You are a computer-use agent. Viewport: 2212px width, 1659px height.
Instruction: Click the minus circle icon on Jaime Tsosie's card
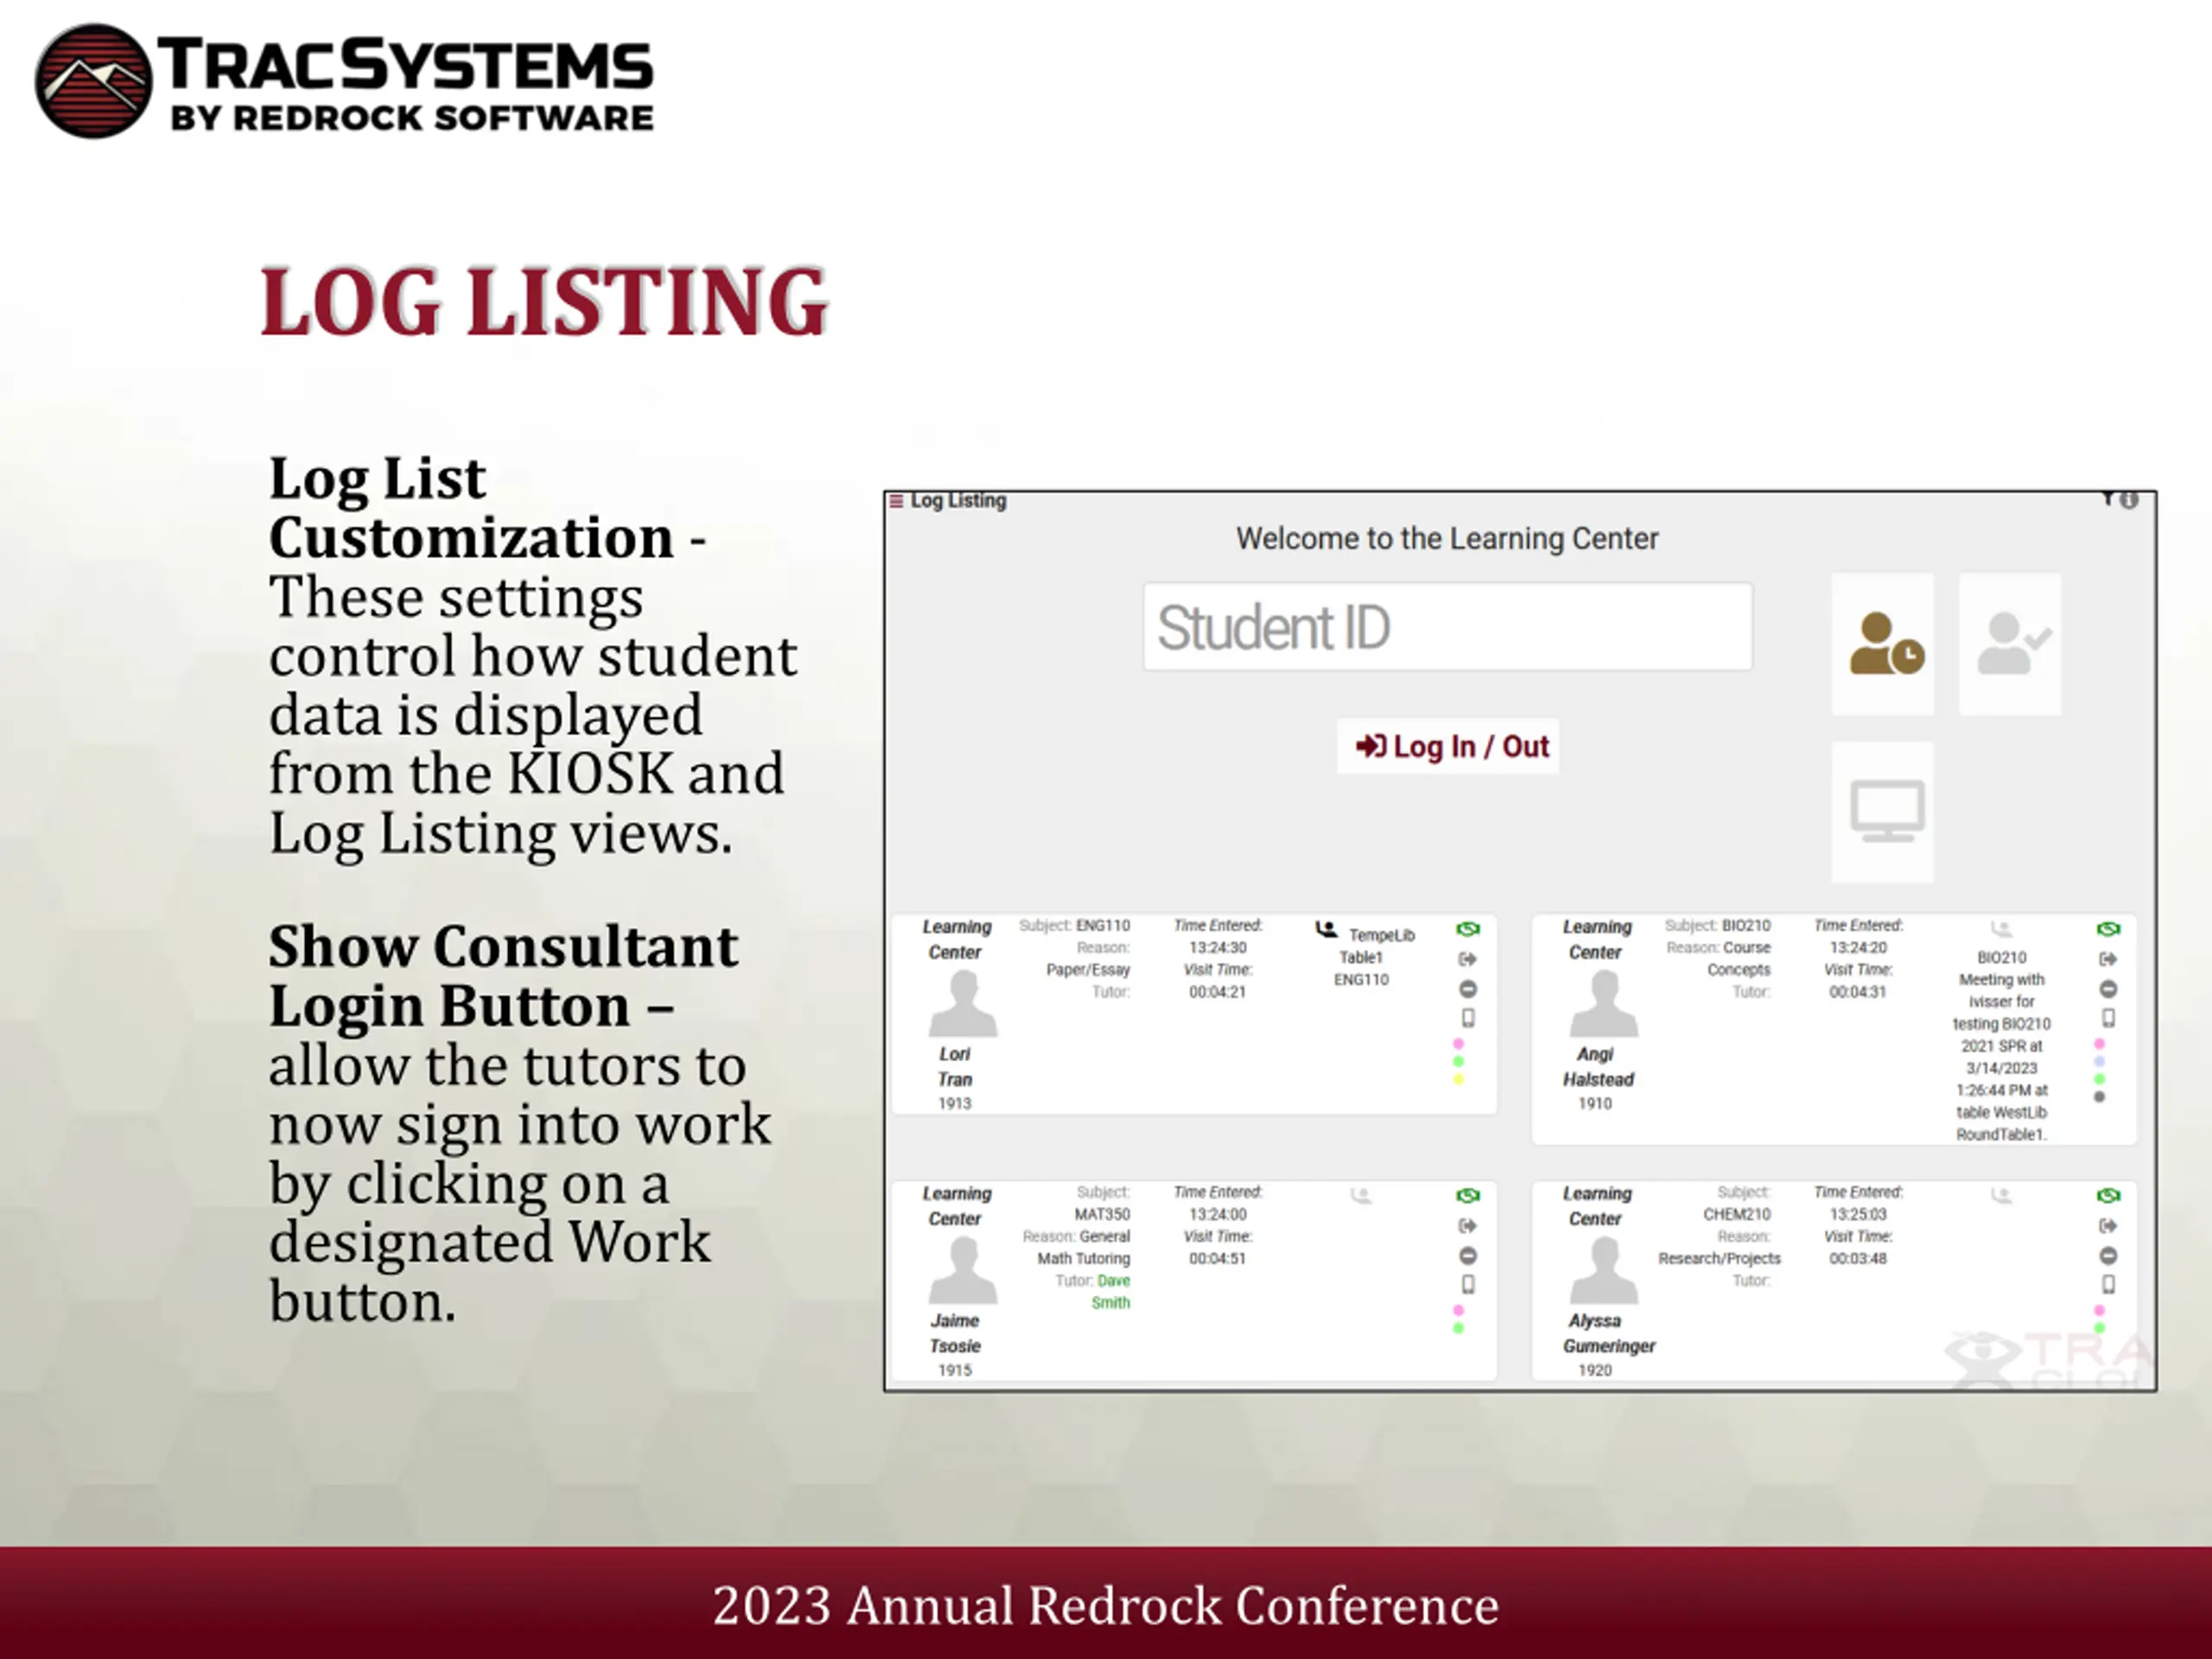[x=1468, y=1256]
